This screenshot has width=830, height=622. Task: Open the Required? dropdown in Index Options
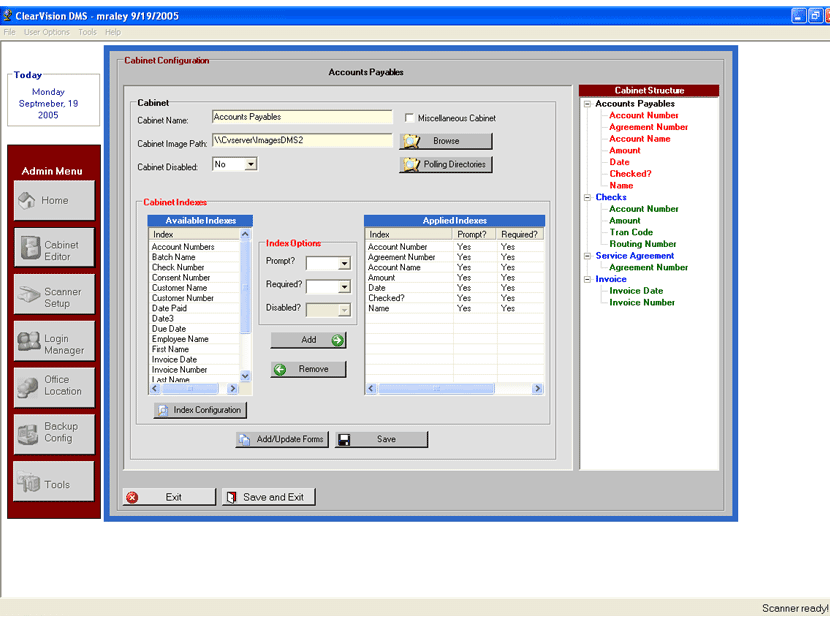pyautogui.click(x=343, y=287)
